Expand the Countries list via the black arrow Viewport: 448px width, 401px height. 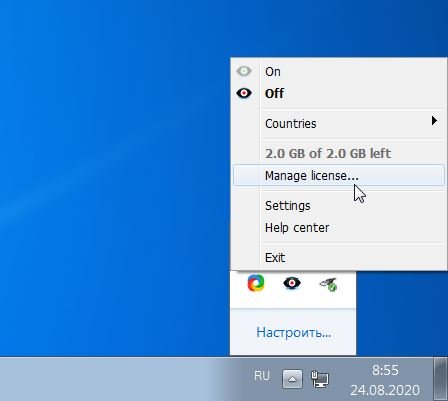[434, 121]
